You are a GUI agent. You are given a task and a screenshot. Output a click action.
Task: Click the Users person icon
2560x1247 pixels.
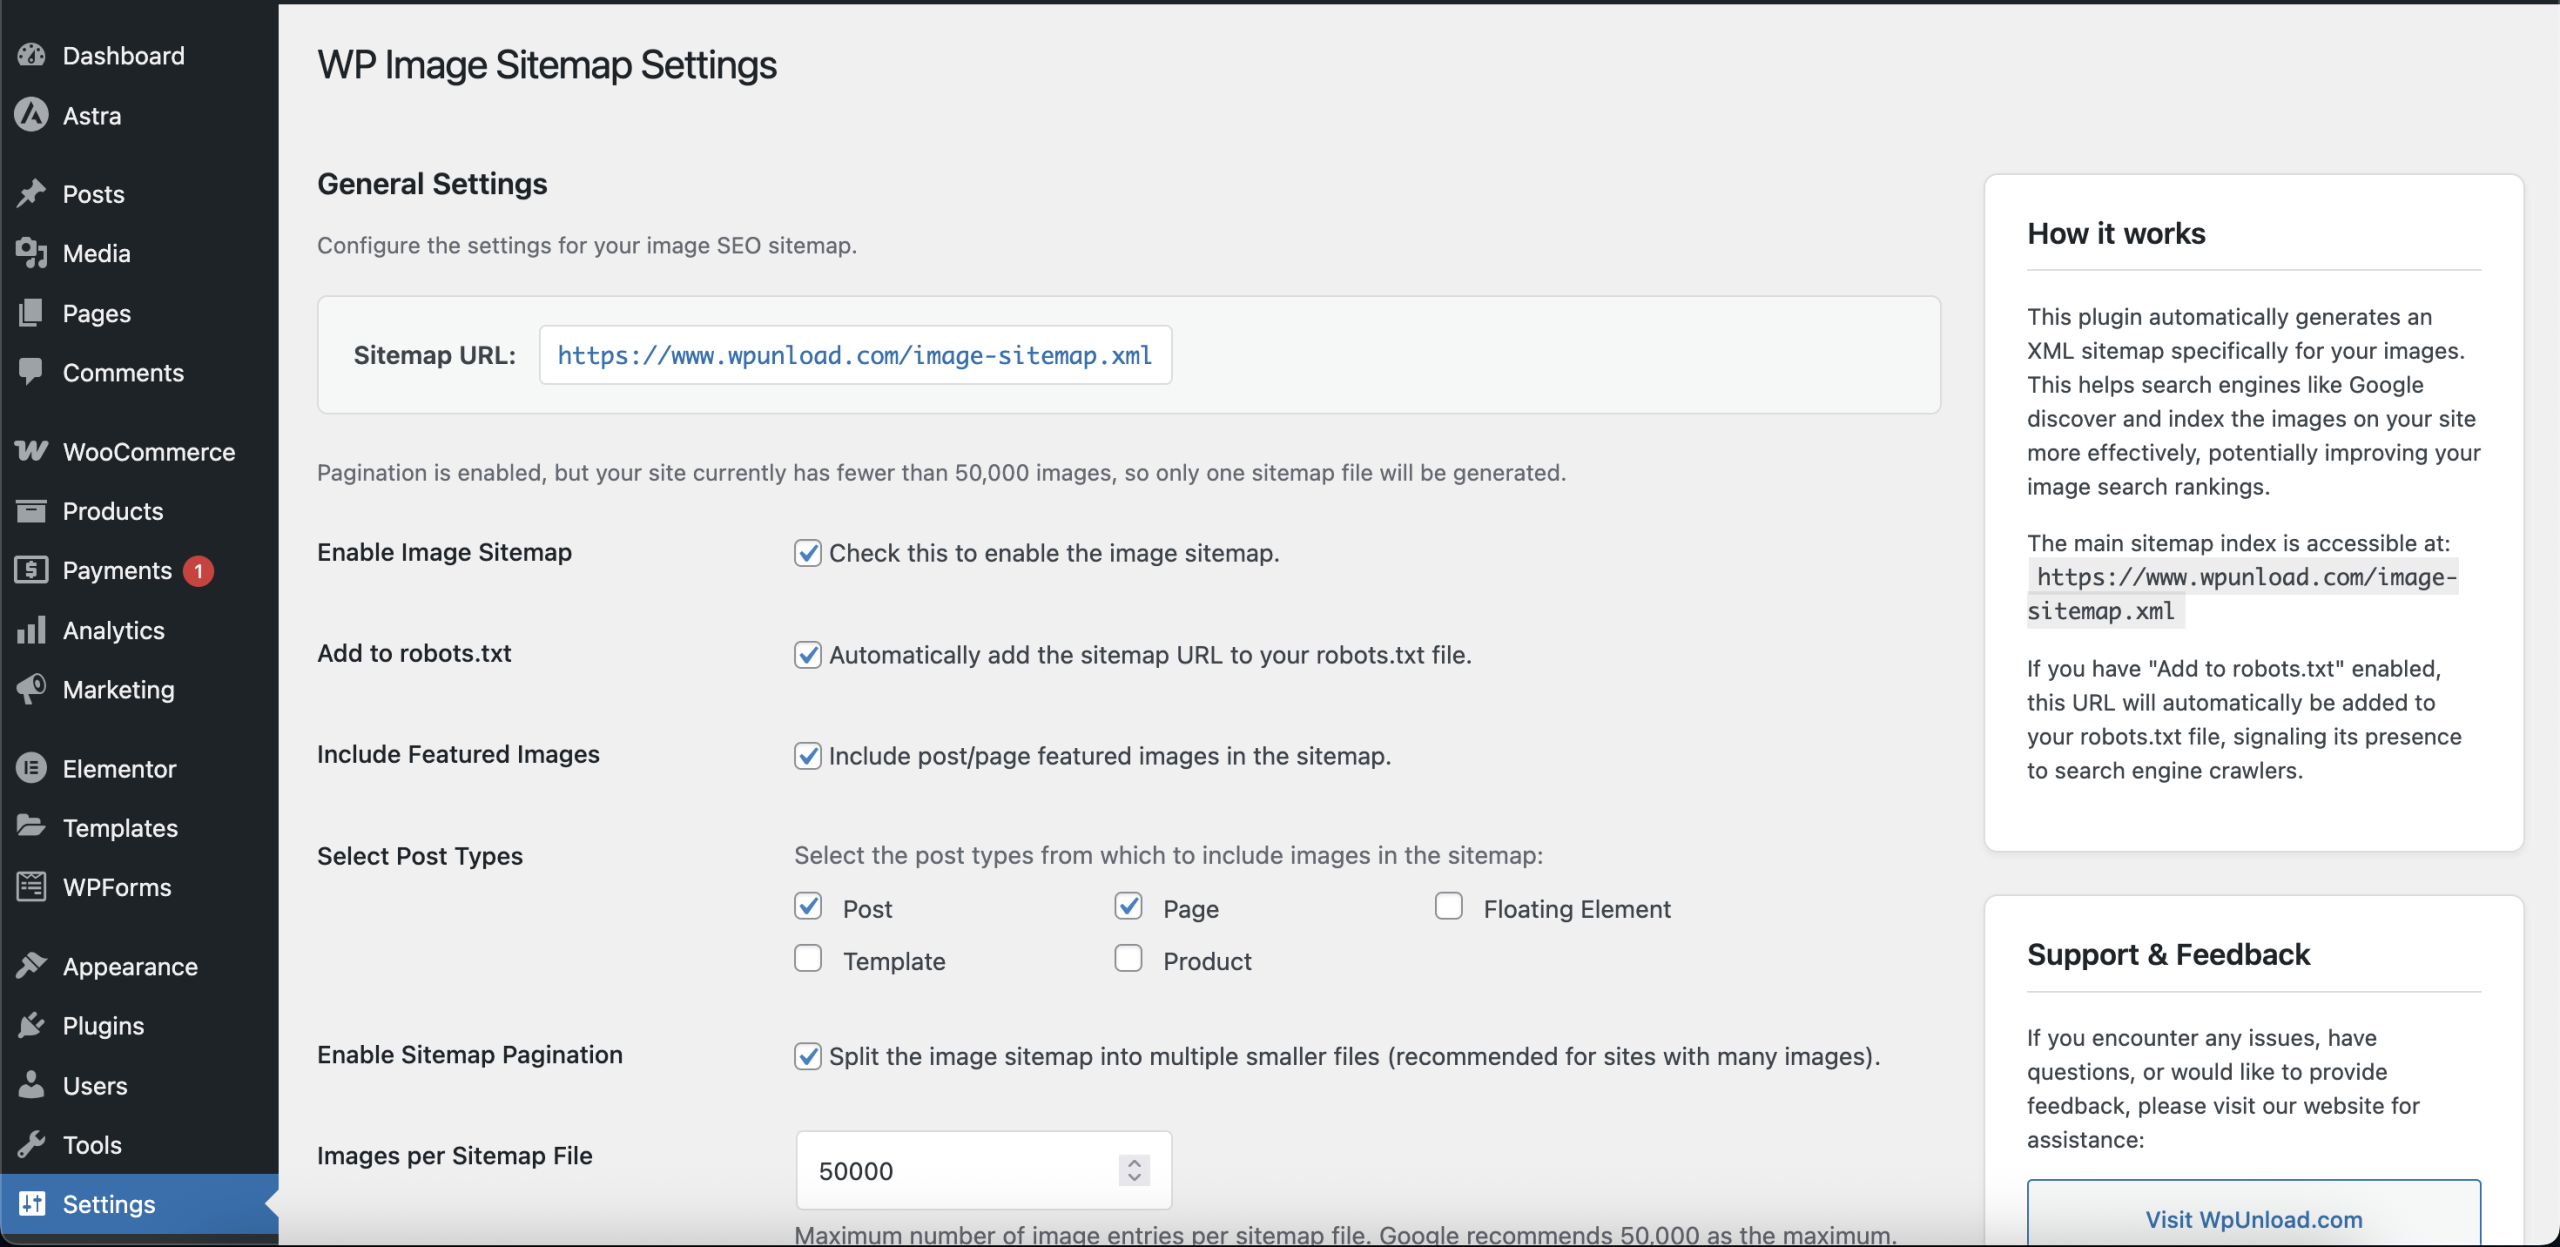(31, 1085)
